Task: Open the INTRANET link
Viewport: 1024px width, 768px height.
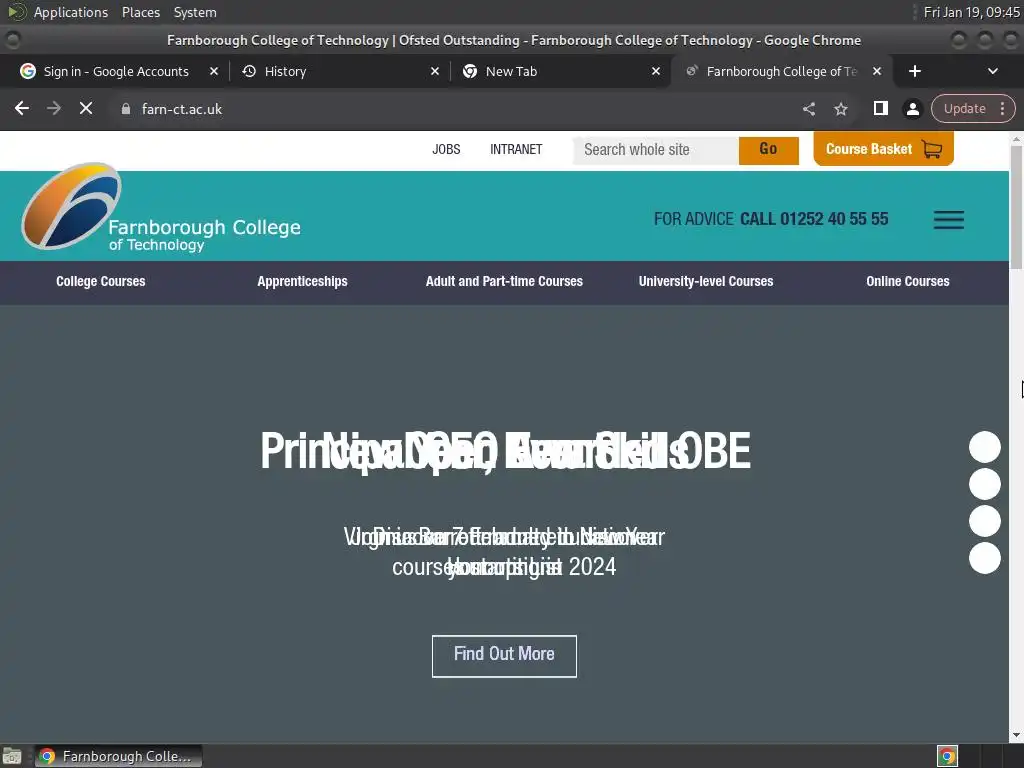Action: pos(516,150)
